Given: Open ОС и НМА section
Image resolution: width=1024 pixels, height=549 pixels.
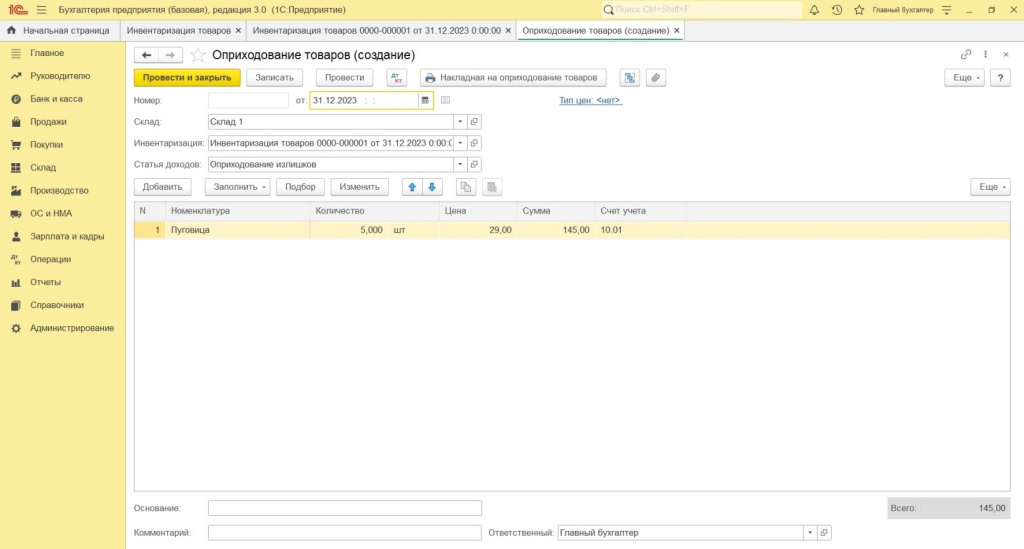Looking at the screenshot, I should click(63, 213).
